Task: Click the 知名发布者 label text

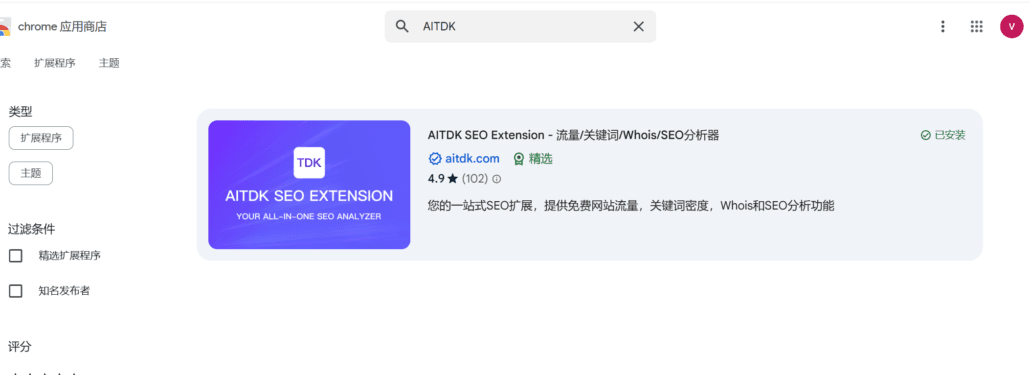Action: tap(64, 291)
